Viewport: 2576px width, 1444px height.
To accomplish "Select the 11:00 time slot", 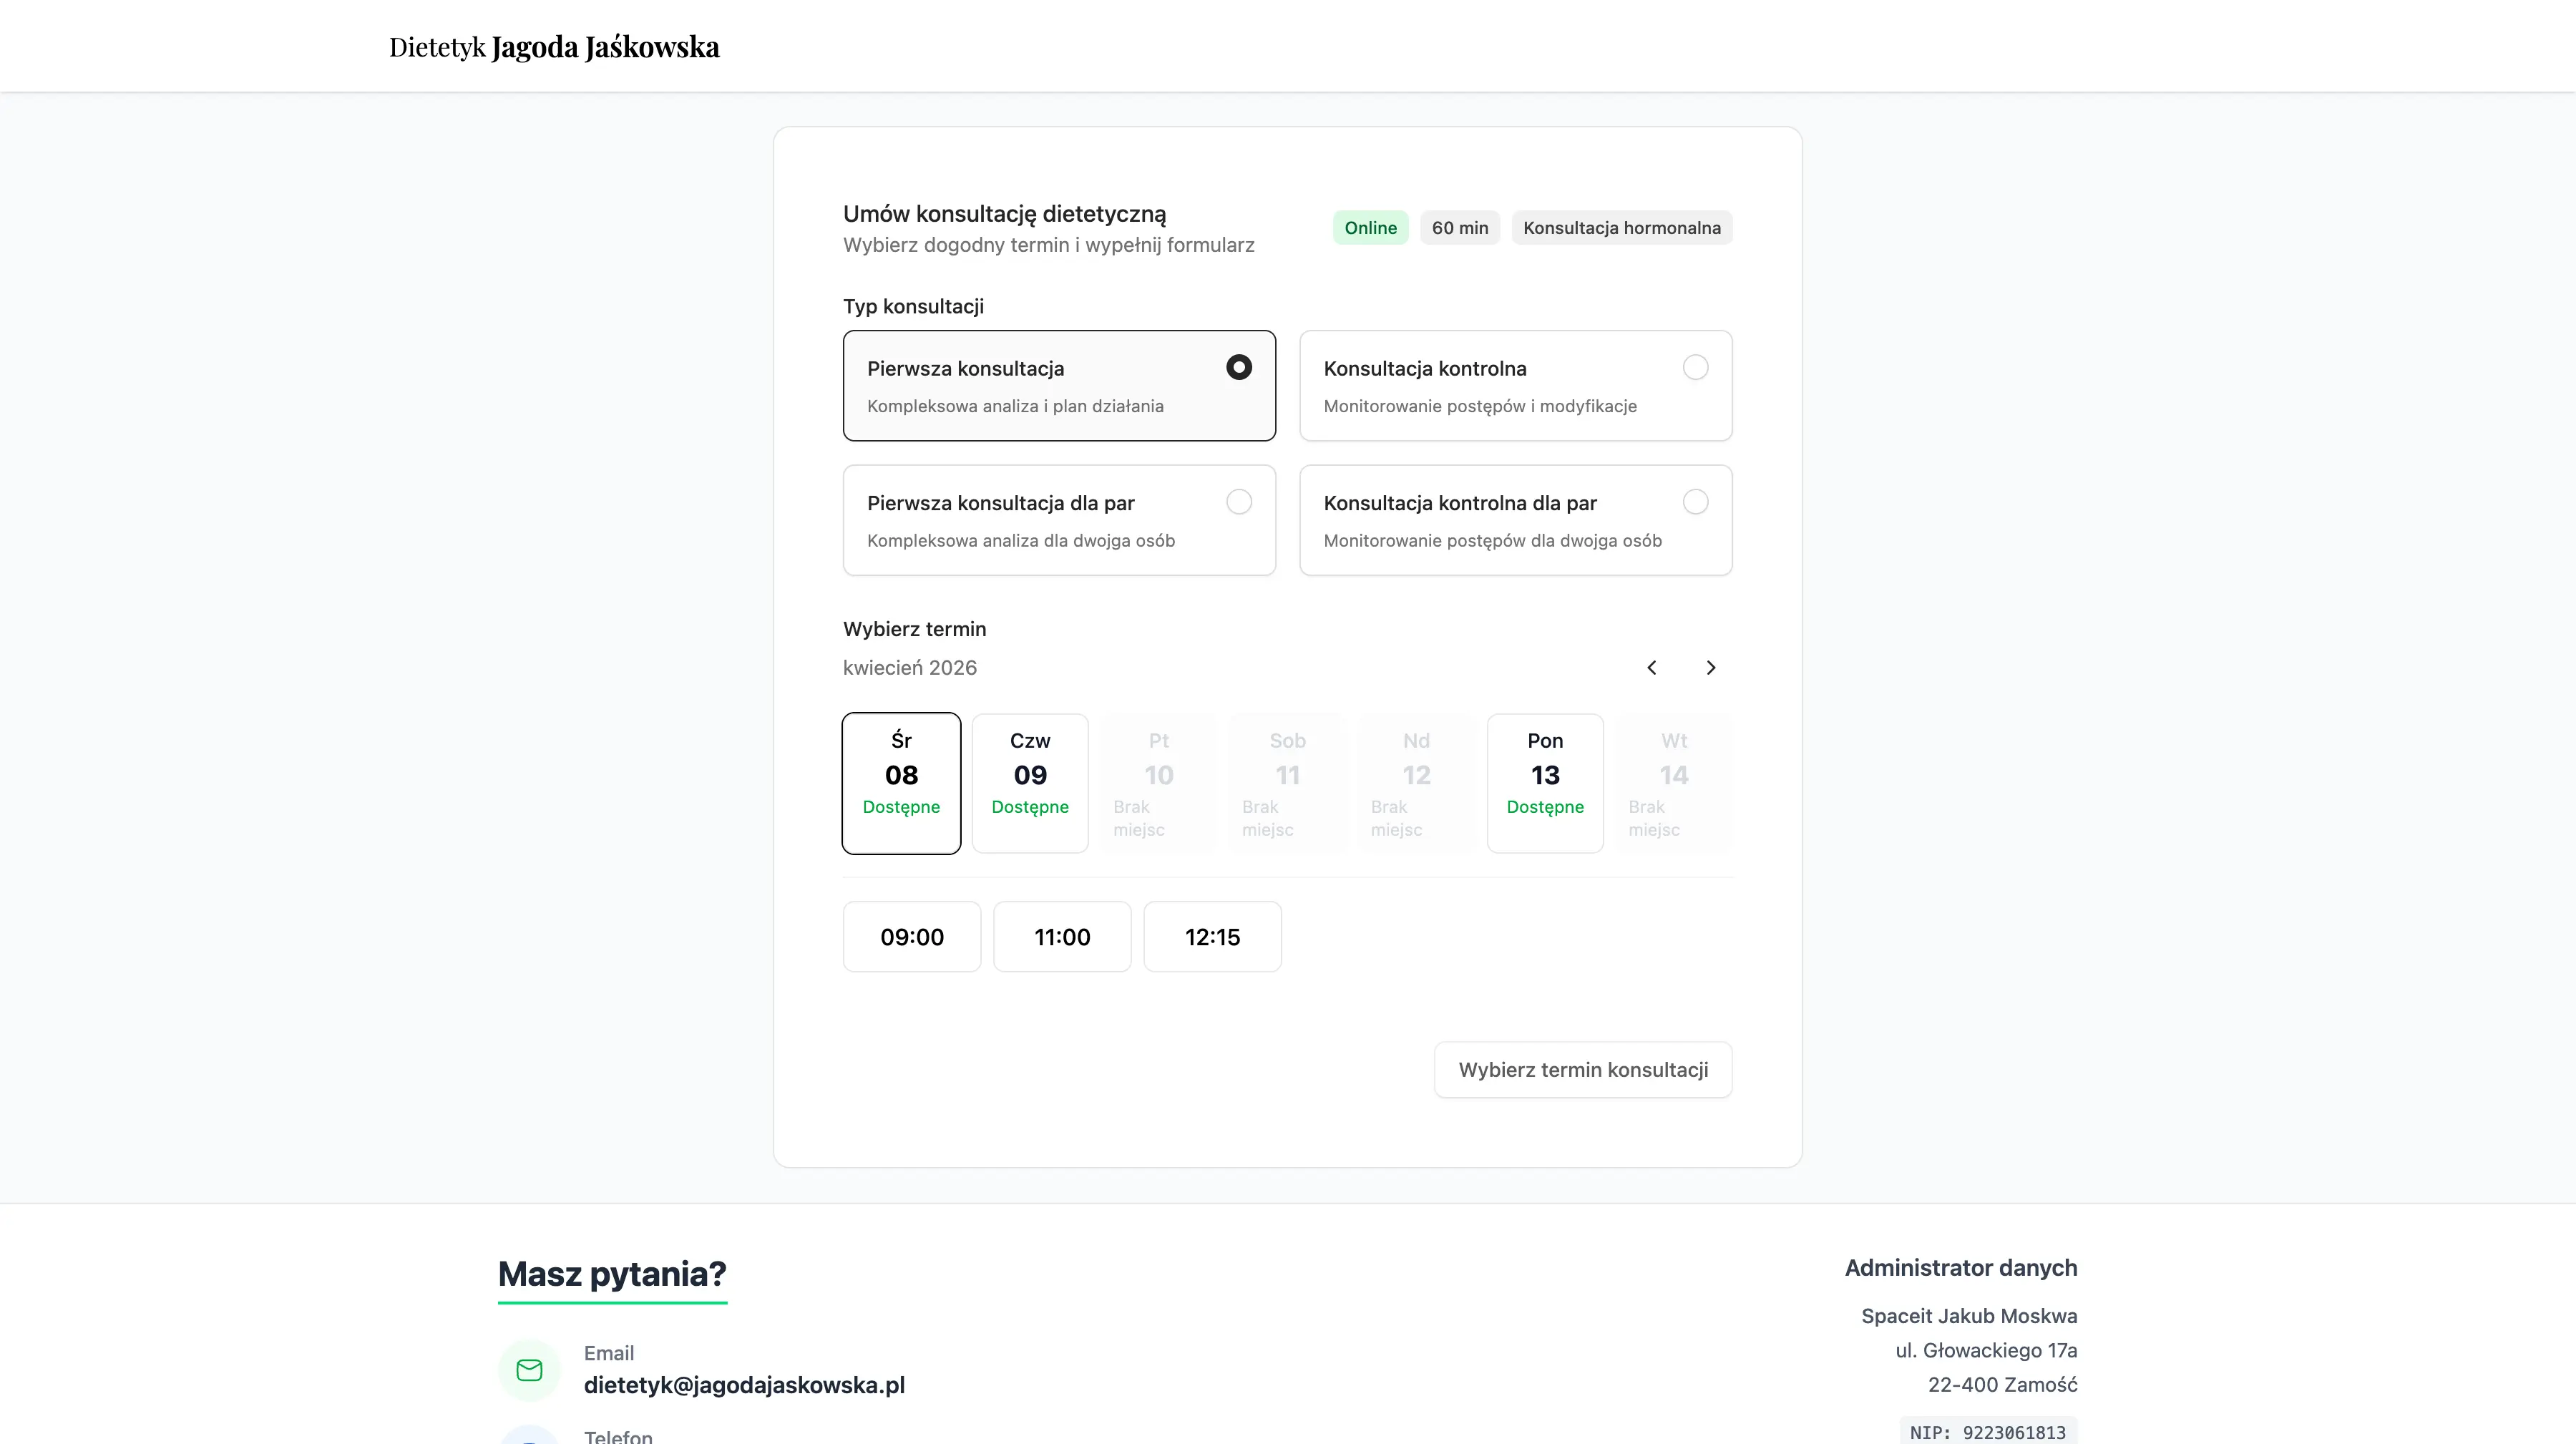I will click(x=1062, y=937).
